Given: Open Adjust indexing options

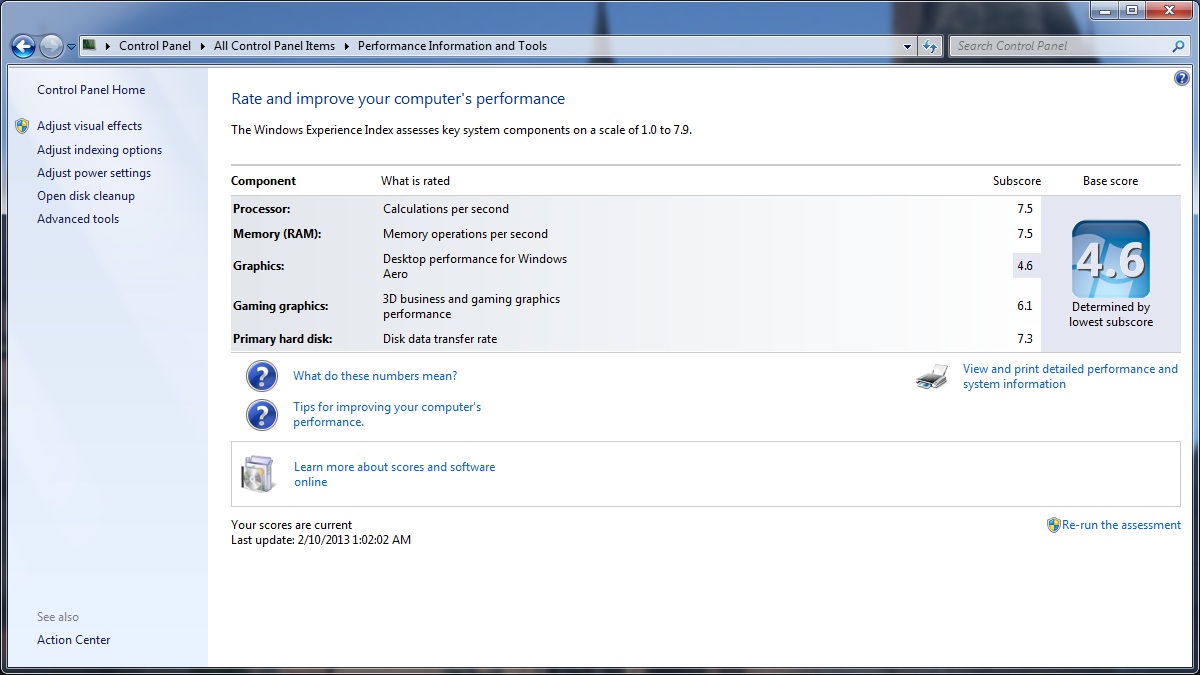Looking at the screenshot, I should pyautogui.click(x=99, y=150).
